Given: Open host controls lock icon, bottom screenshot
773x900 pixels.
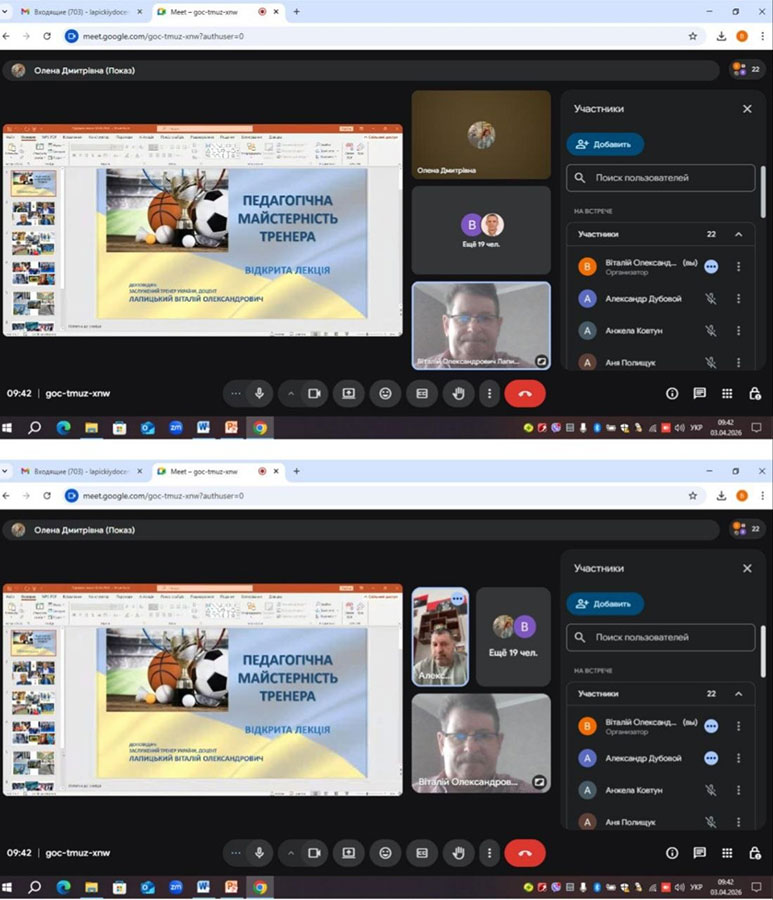Looking at the screenshot, I should click(755, 854).
